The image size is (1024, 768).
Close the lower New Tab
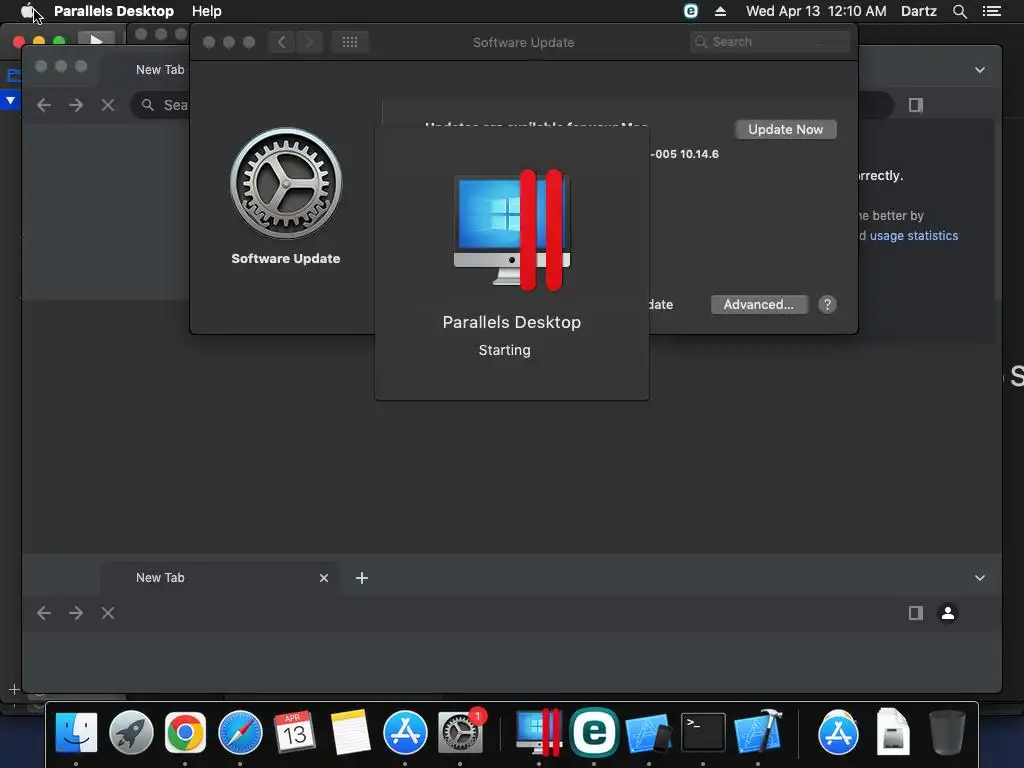pyautogui.click(x=323, y=578)
